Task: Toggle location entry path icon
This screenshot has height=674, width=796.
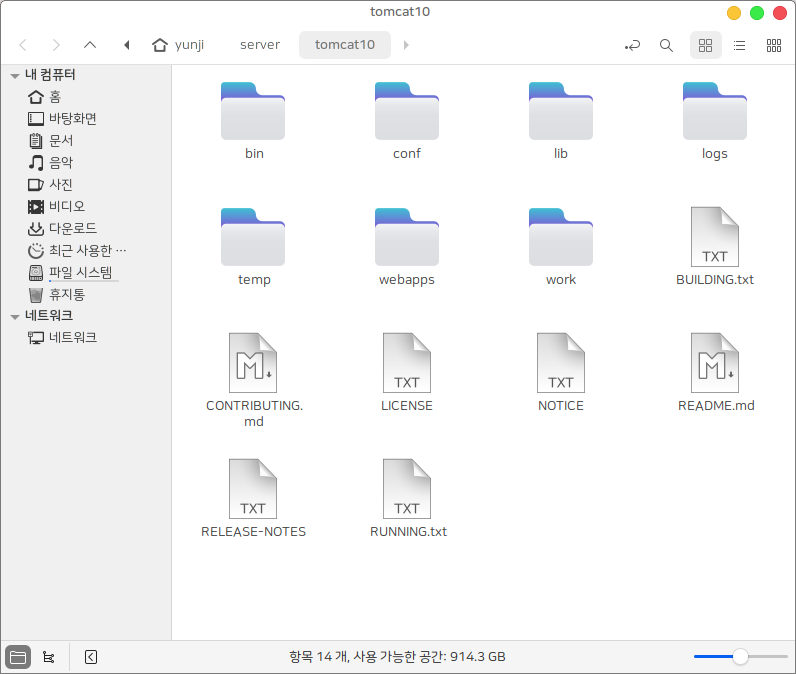Action: point(632,45)
